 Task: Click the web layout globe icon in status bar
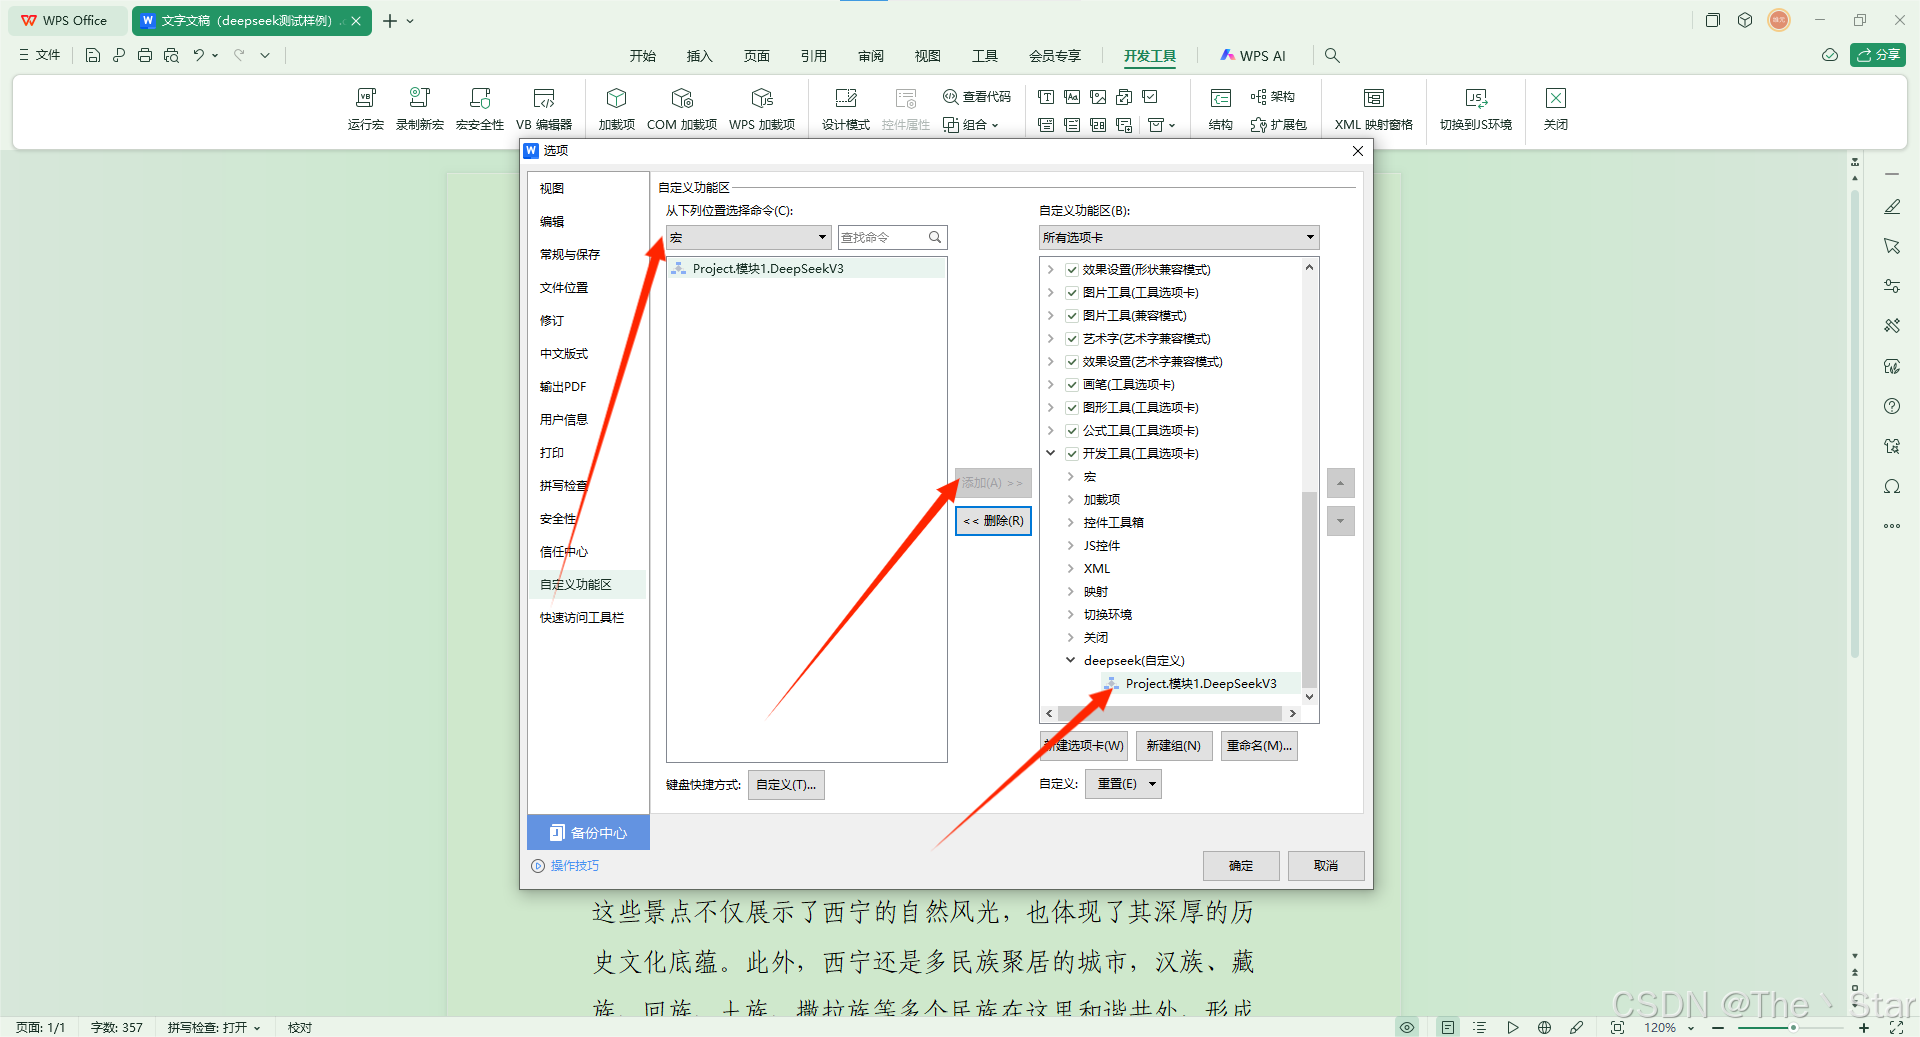(1544, 1027)
